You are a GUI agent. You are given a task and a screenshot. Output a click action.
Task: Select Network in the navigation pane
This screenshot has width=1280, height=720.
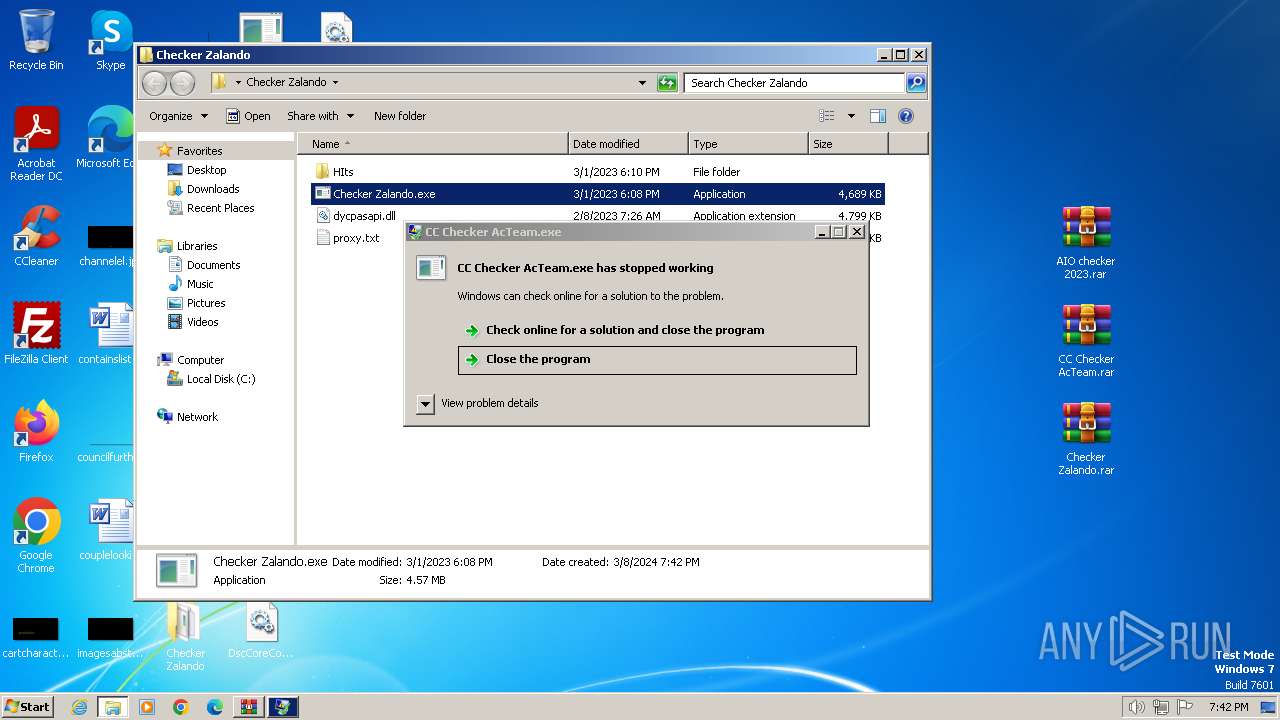tap(197, 417)
